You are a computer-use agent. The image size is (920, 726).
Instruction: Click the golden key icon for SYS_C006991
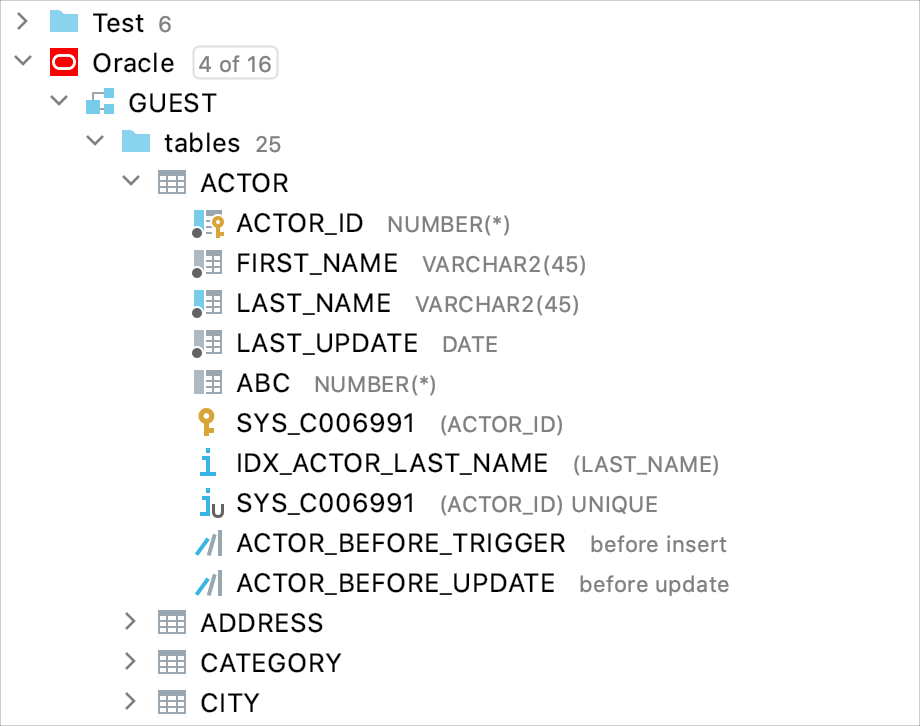click(207, 423)
